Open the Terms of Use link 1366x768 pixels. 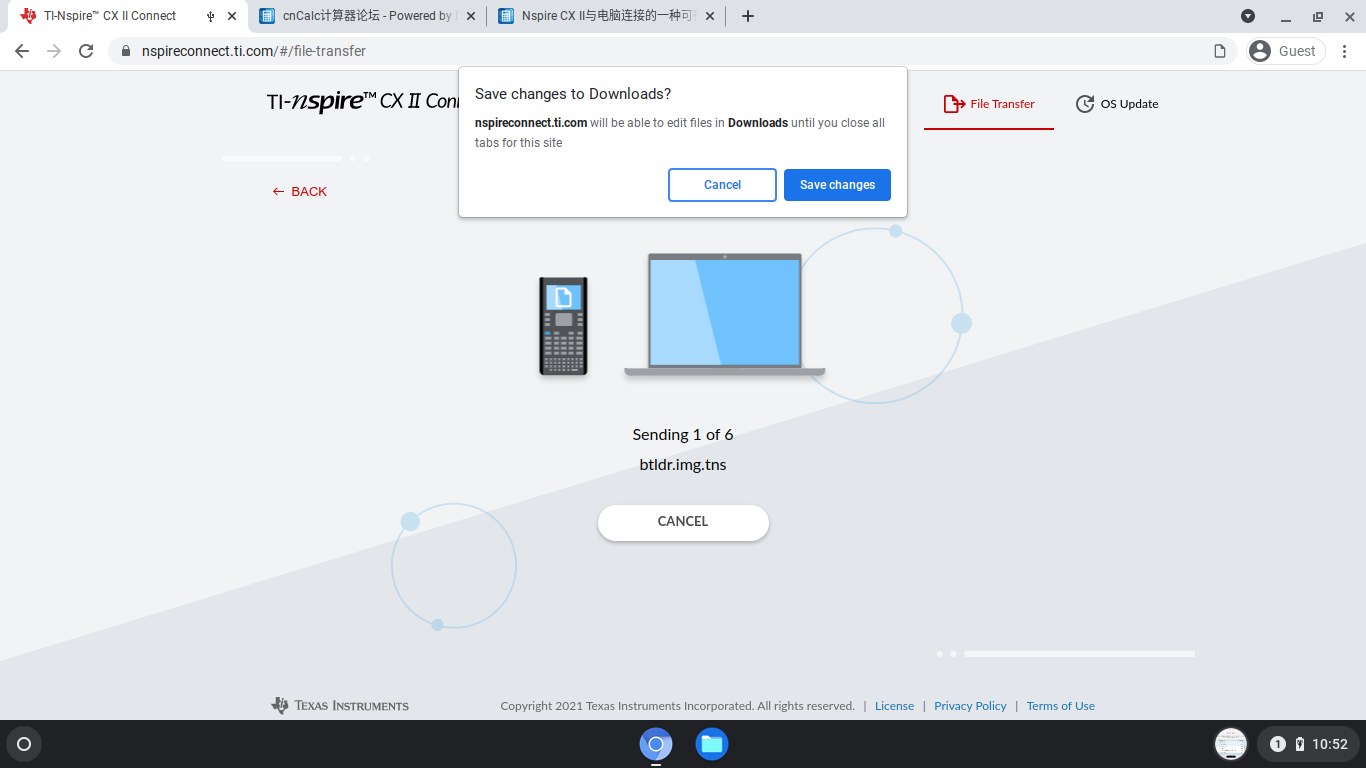click(x=1061, y=706)
